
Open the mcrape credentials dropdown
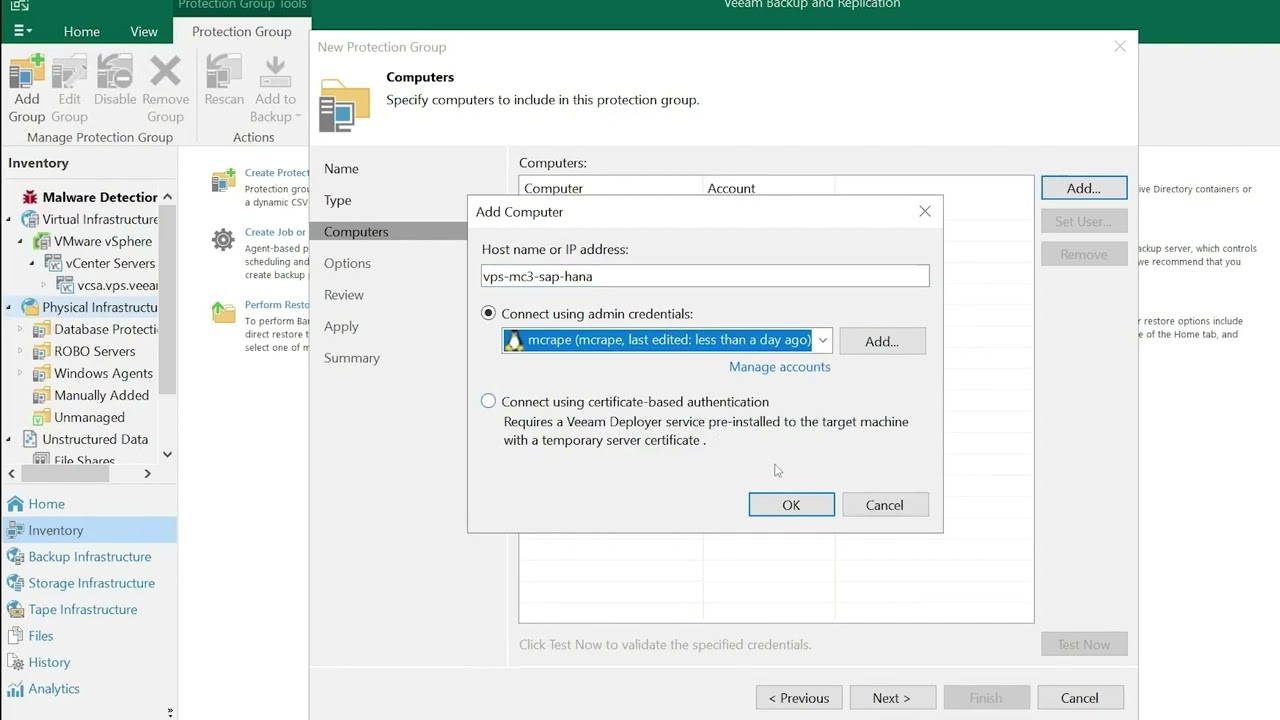point(822,340)
